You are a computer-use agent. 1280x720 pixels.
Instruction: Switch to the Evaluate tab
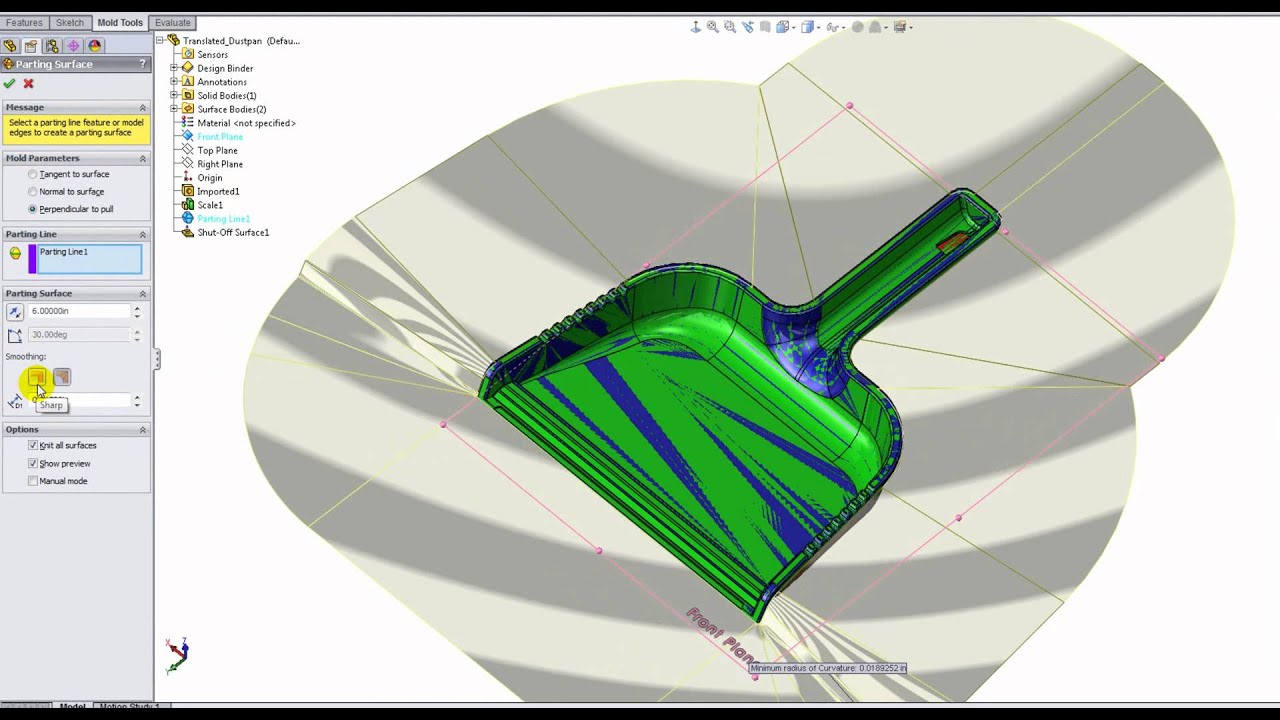(172, 22)
